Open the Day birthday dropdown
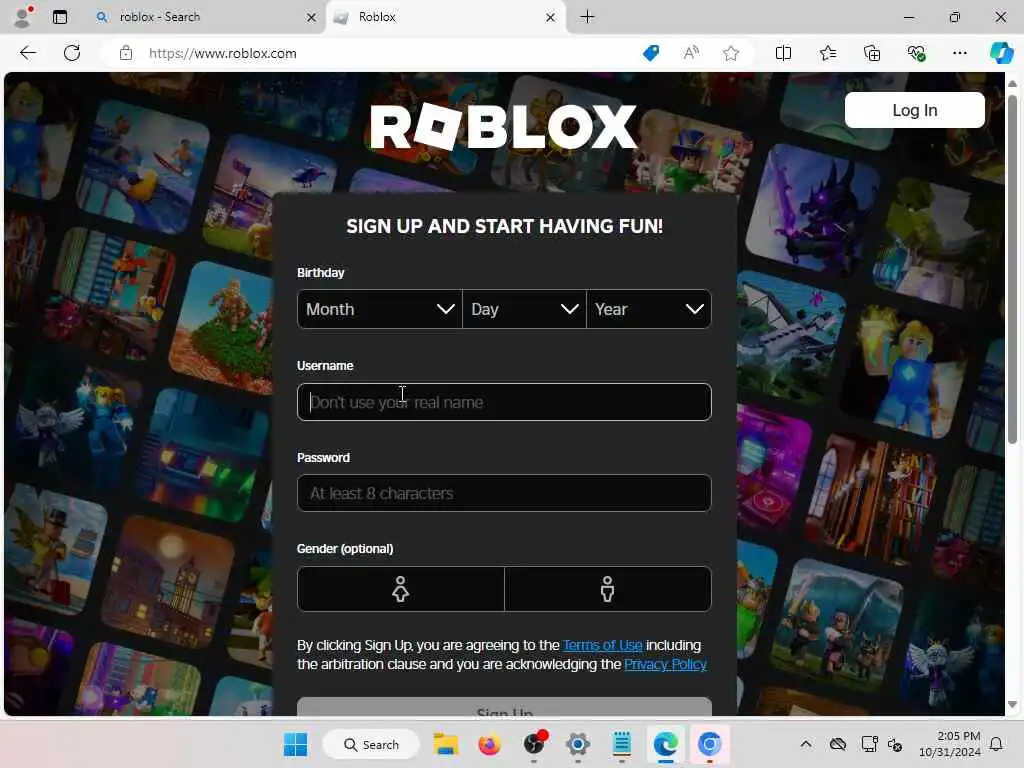 [524, 309]
